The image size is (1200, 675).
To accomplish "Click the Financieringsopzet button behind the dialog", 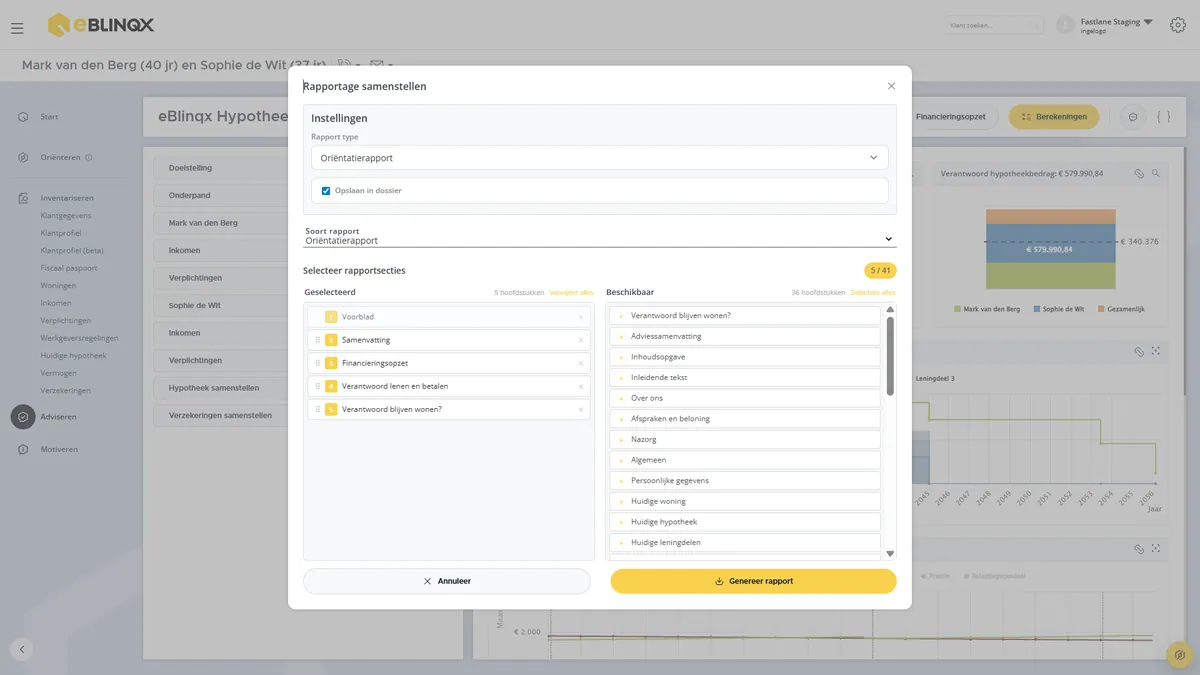I will (950, 117).
